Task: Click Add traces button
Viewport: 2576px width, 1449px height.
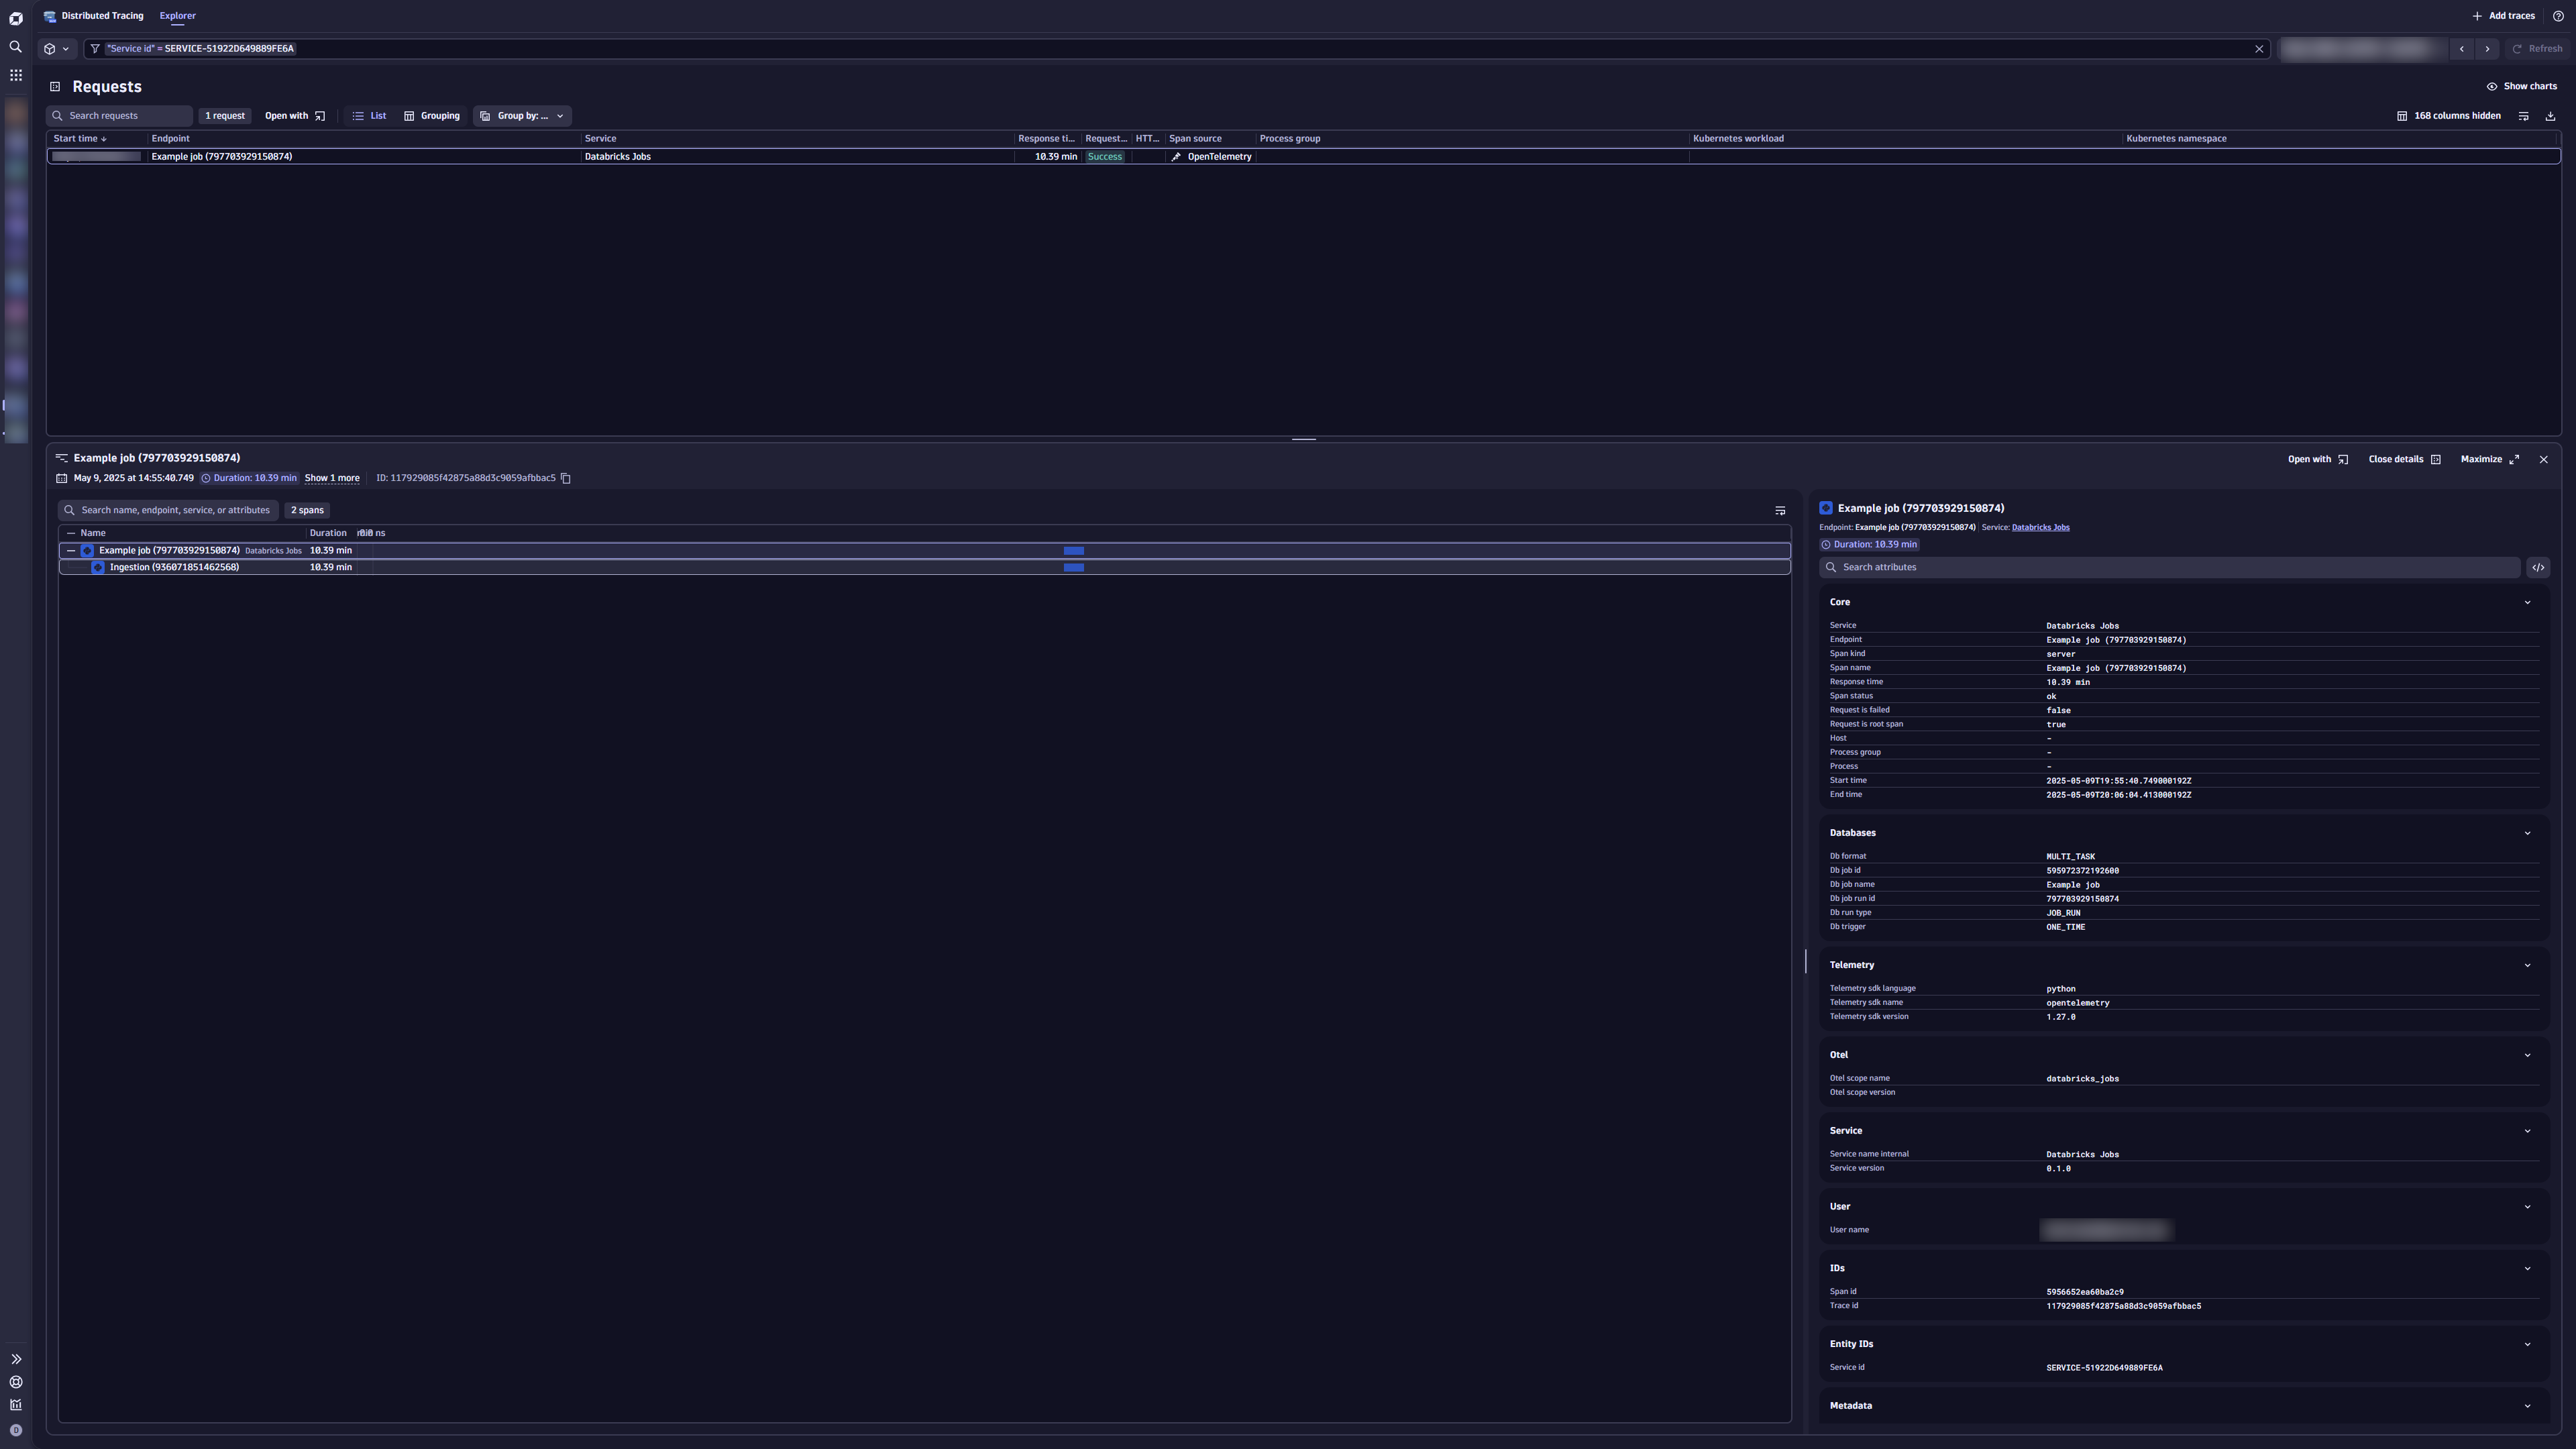Action: [2503, 16]
